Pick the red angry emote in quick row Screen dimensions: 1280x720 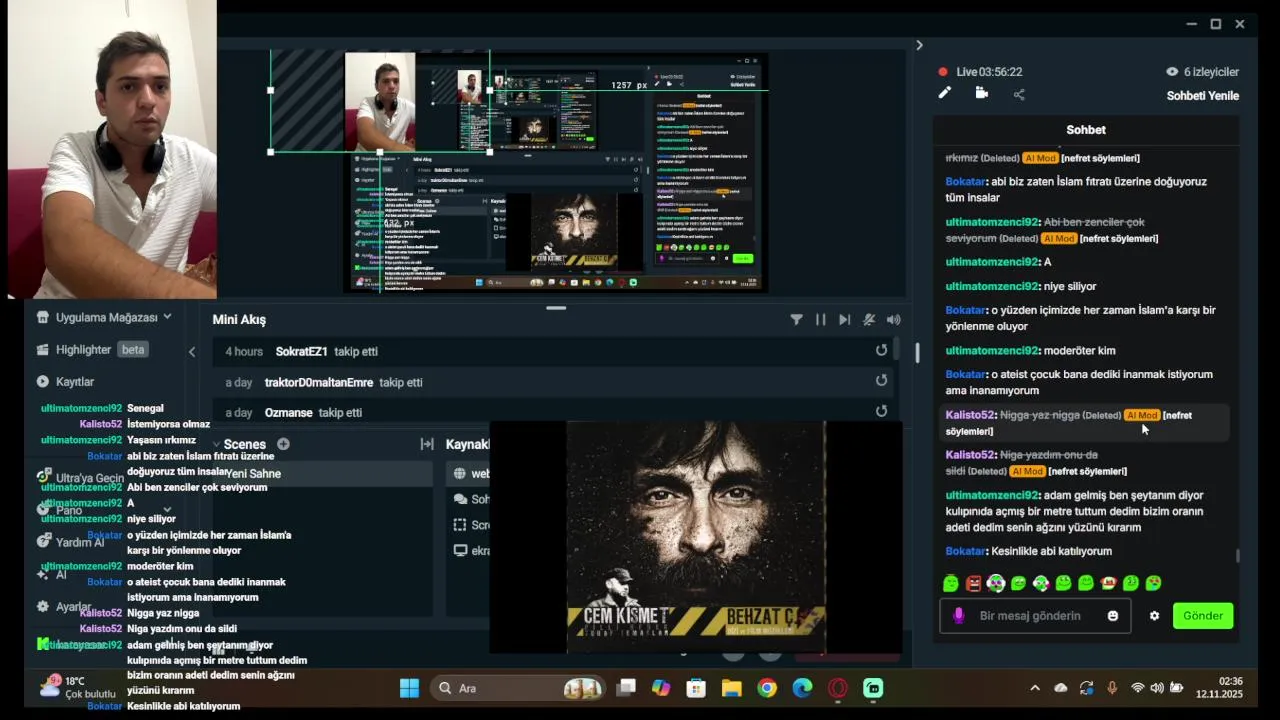973,583
